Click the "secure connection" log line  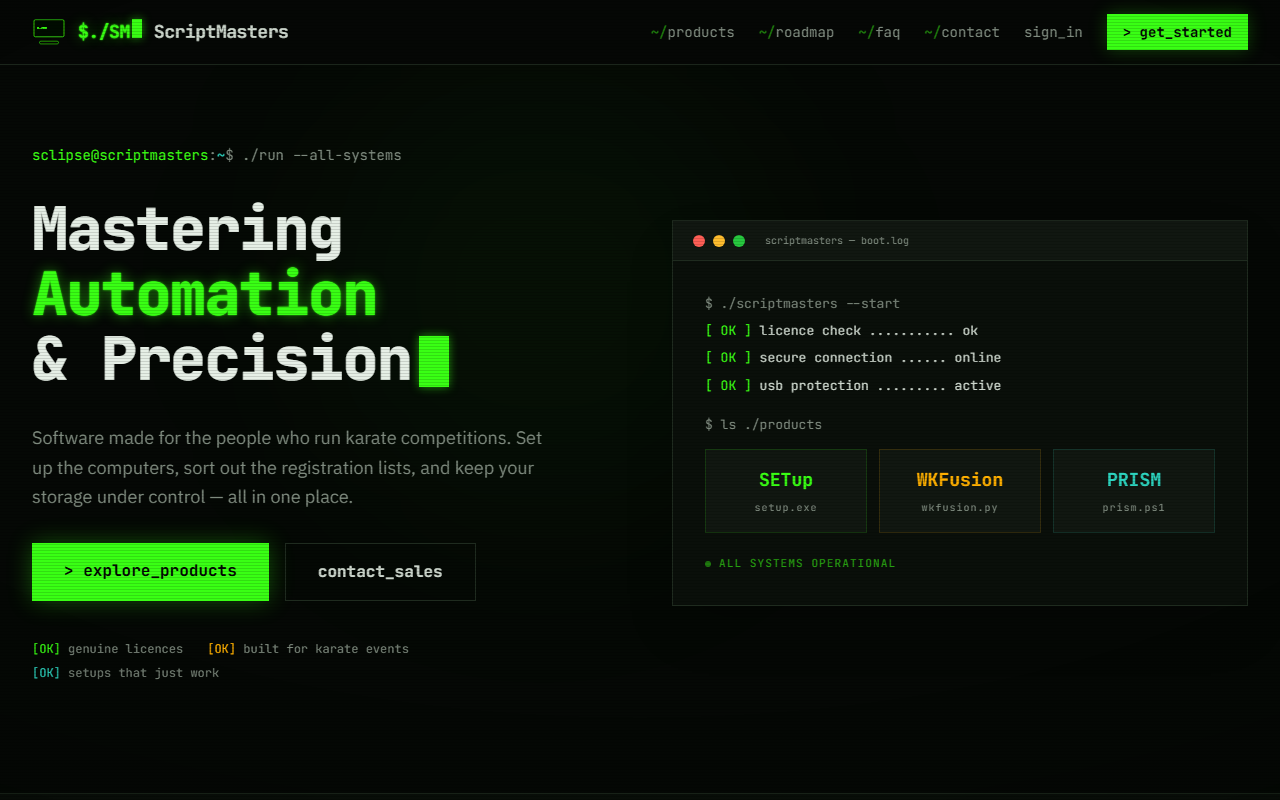click(x=853, y=358)
